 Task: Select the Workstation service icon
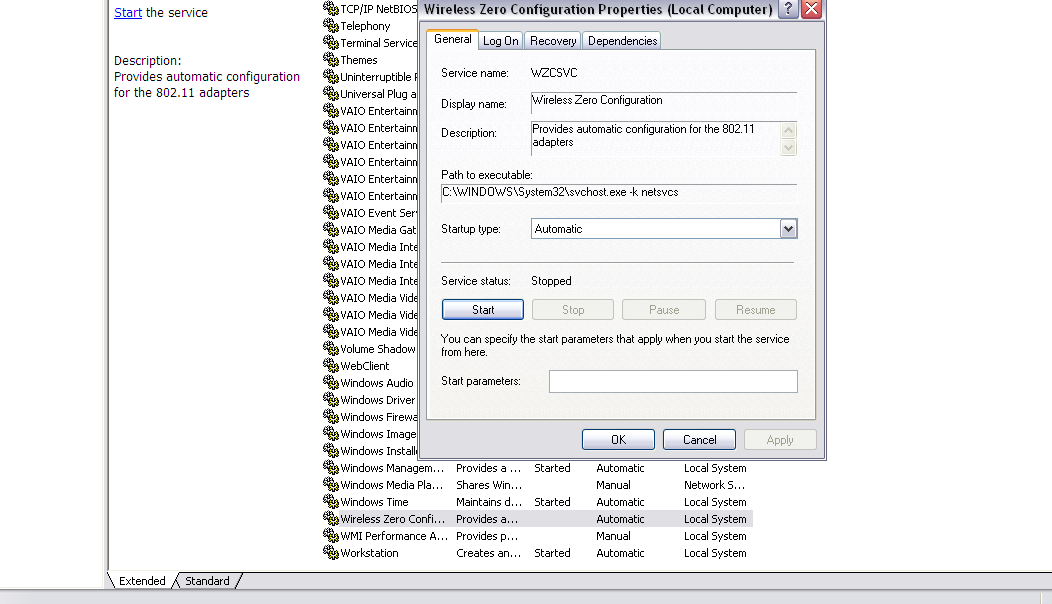[x=331, y=553]
